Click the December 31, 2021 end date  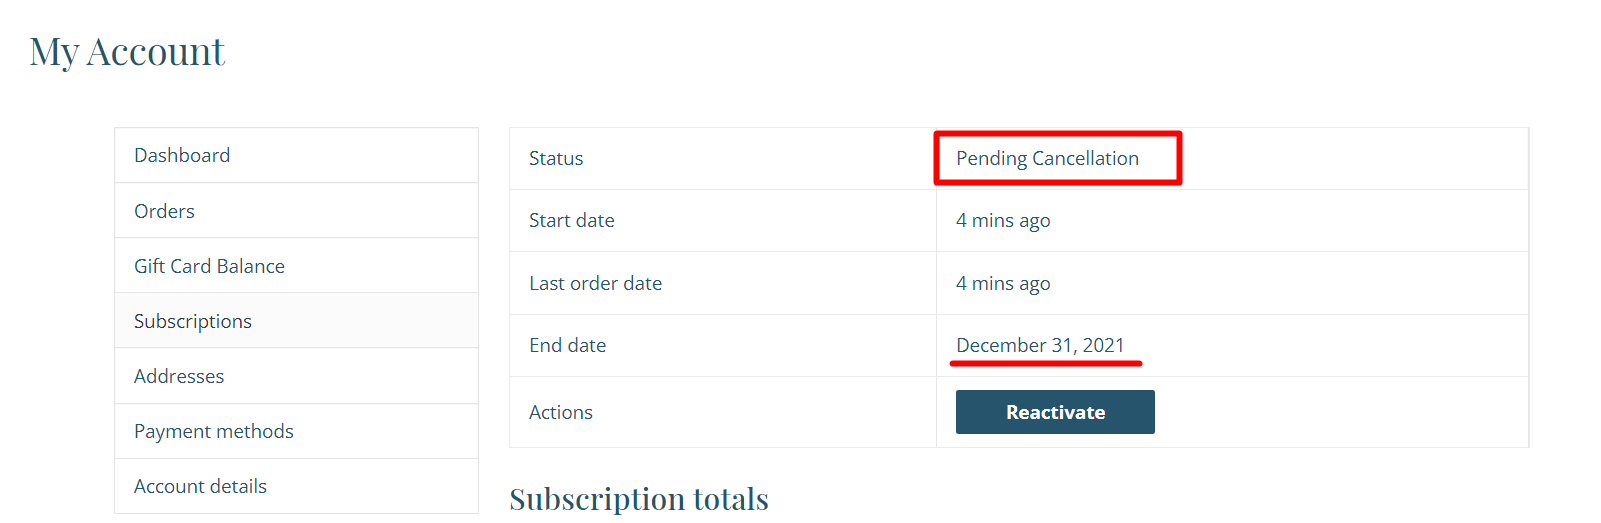(x=1040, y=345)
